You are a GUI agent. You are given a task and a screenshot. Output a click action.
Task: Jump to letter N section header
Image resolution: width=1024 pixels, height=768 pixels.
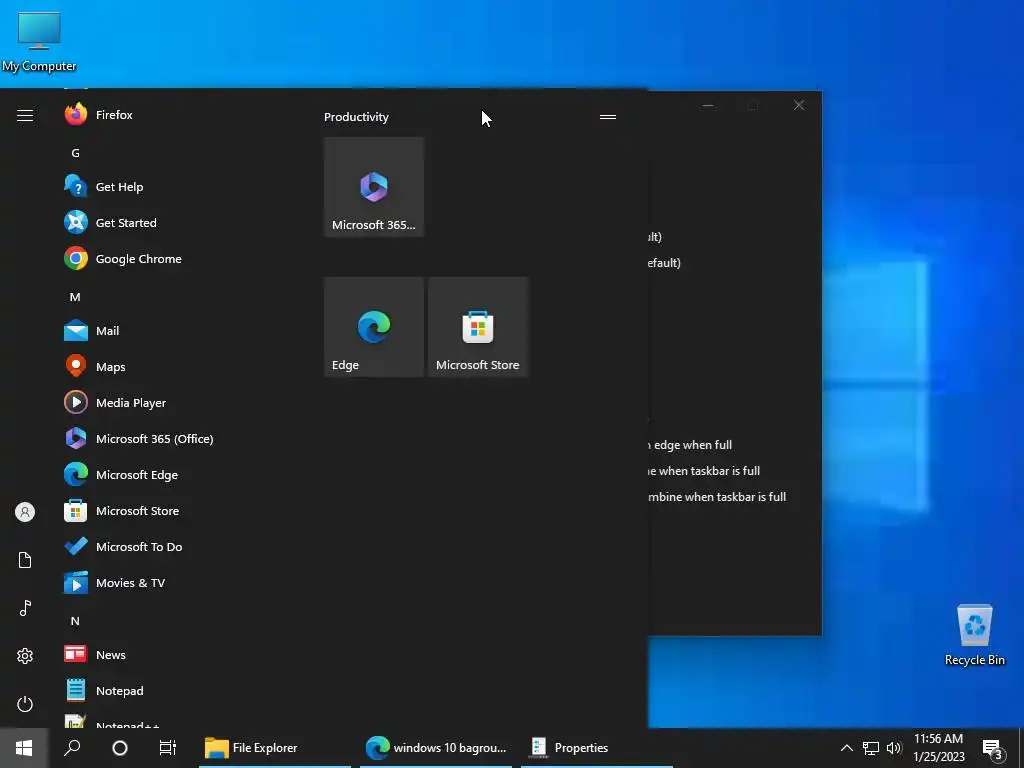[75, 621]
